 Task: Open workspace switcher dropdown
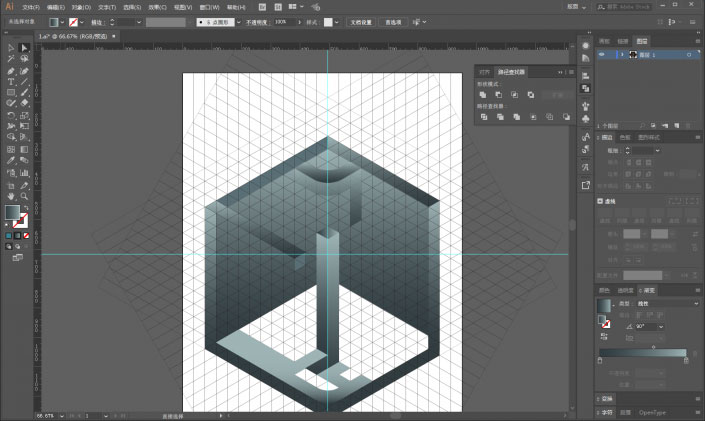[576, 7]
